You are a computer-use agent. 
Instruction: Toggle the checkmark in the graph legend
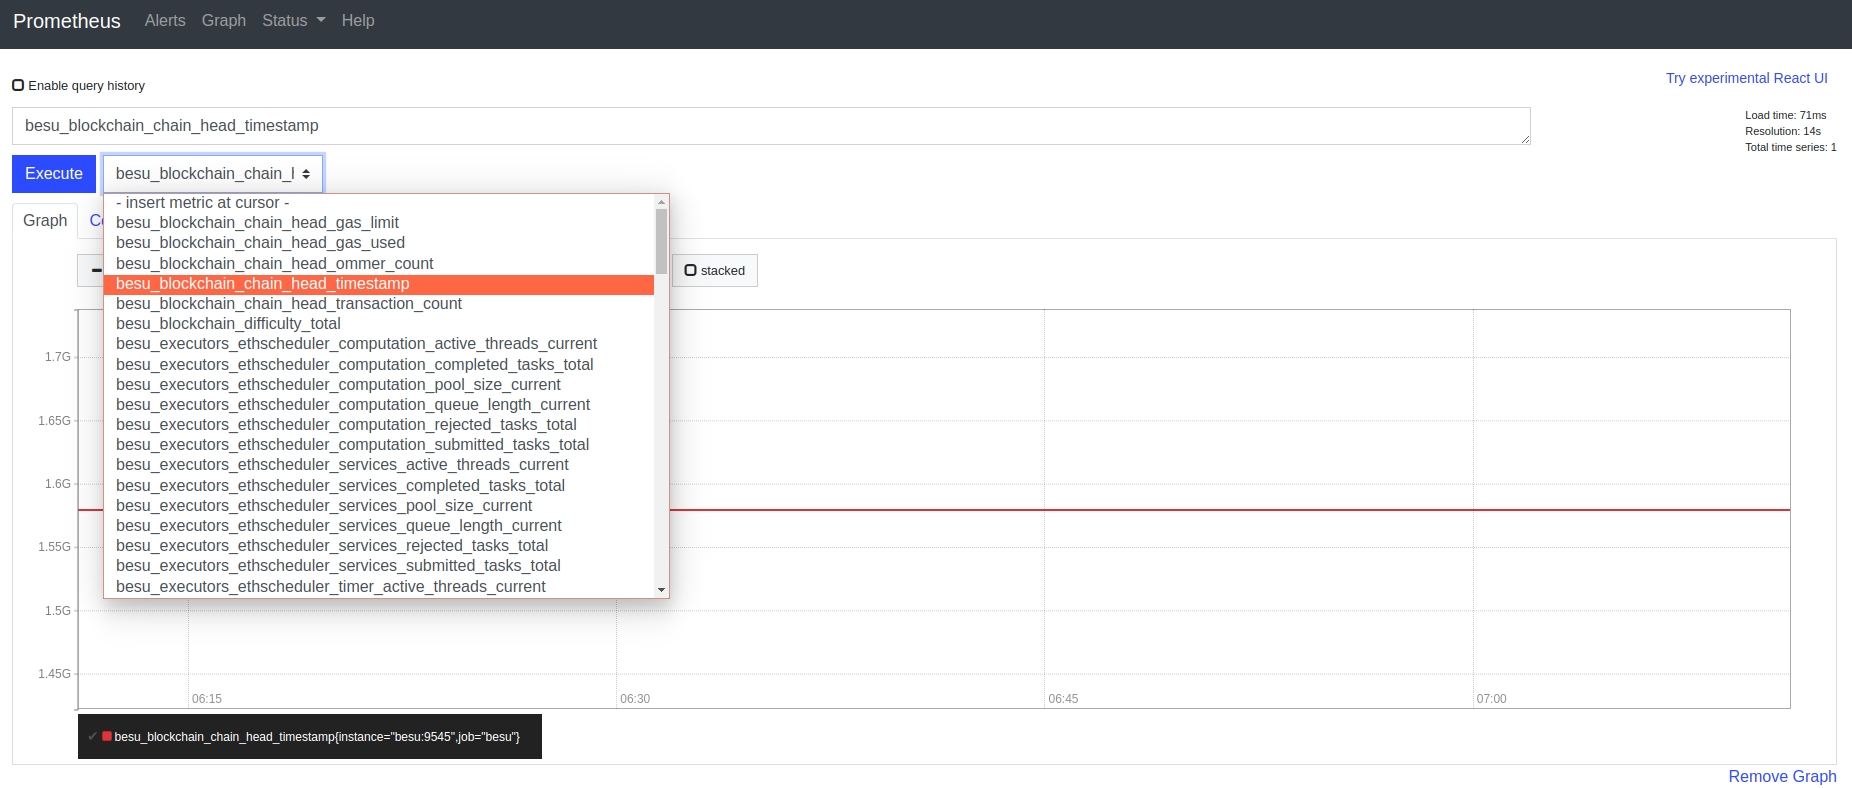click(x=92, y=737)
